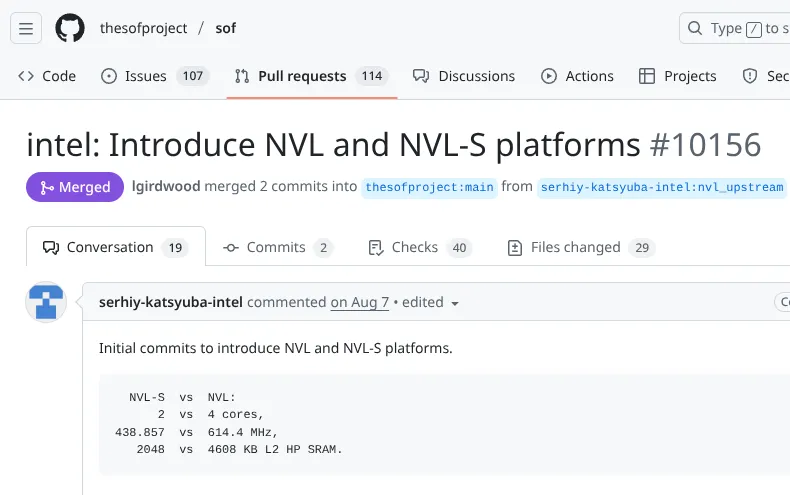Click serhiy-katsyuba-intel's avatar image
Viewport: 790px width, 495px height.
click(46, 301)
